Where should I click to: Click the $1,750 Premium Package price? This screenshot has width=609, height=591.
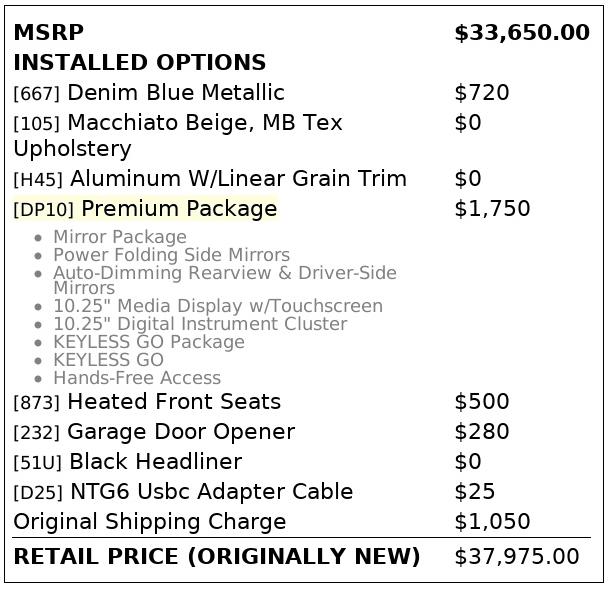tap(492, 209)
